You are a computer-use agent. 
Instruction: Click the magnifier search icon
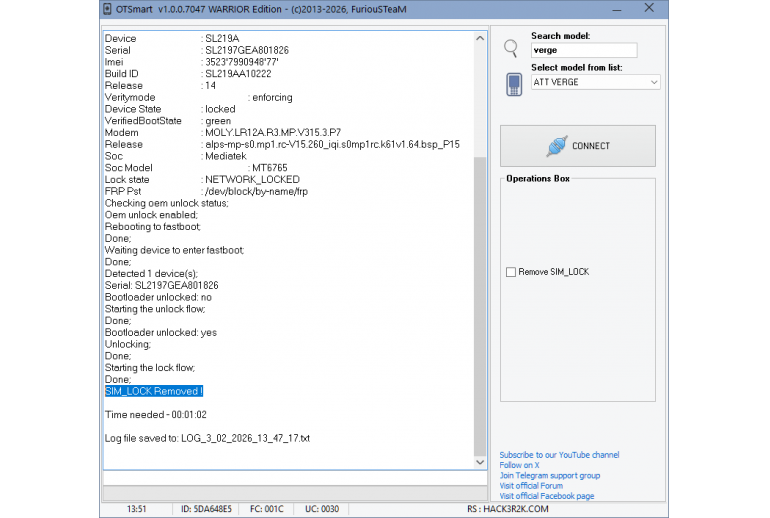click(x=511, y=47)
